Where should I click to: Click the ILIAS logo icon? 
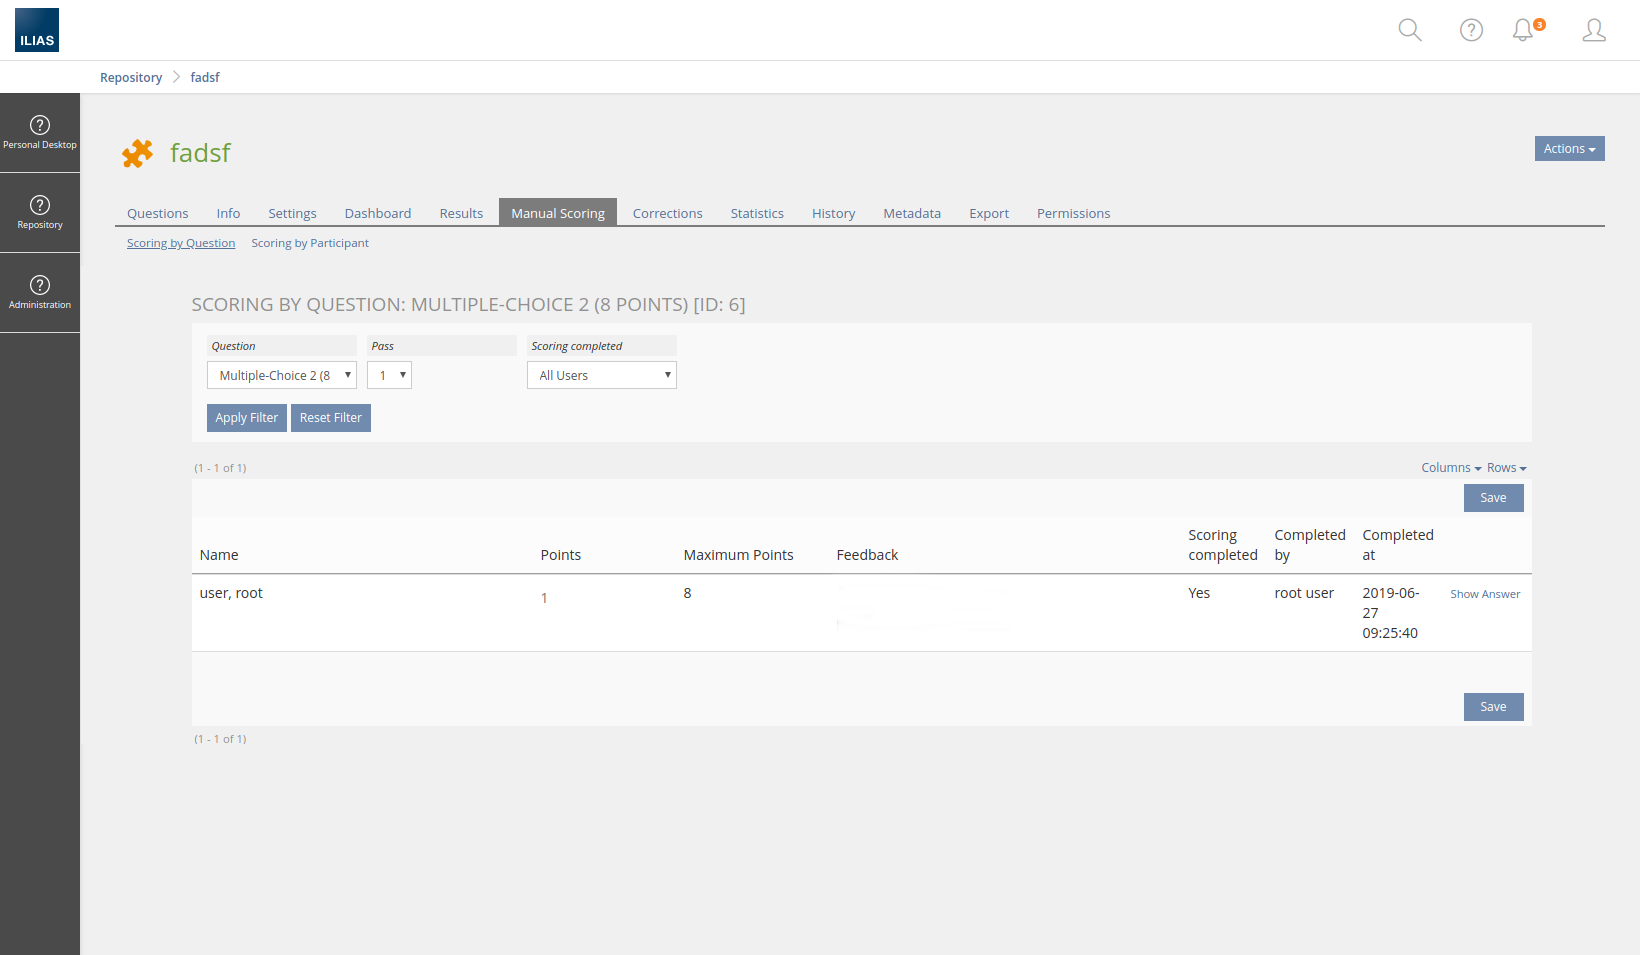[37, 30]
